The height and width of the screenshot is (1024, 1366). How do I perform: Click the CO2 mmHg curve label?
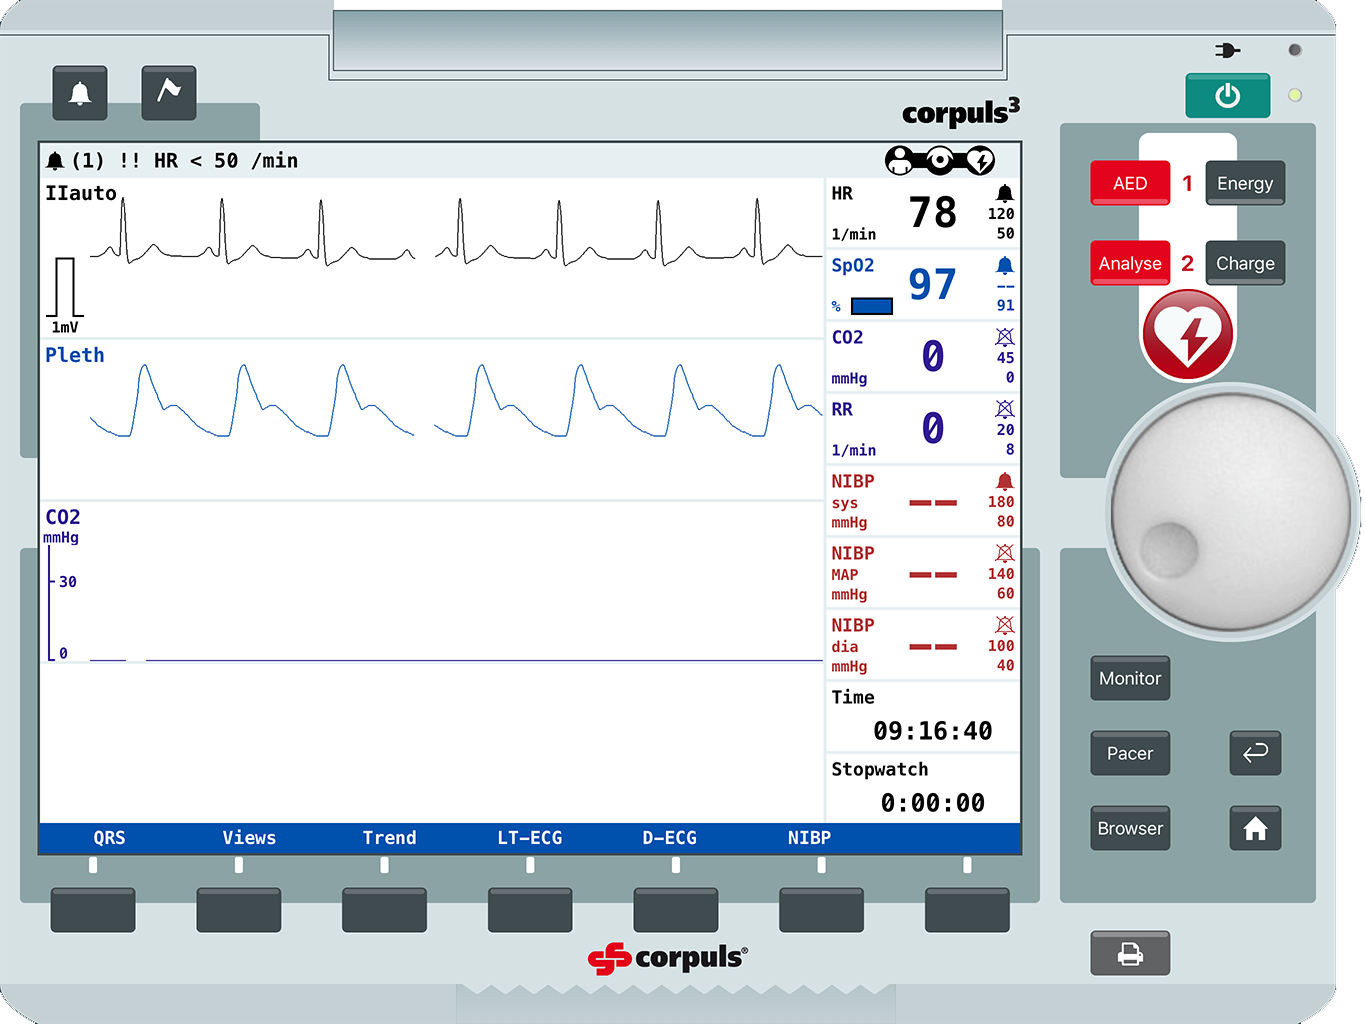[62, 526]
